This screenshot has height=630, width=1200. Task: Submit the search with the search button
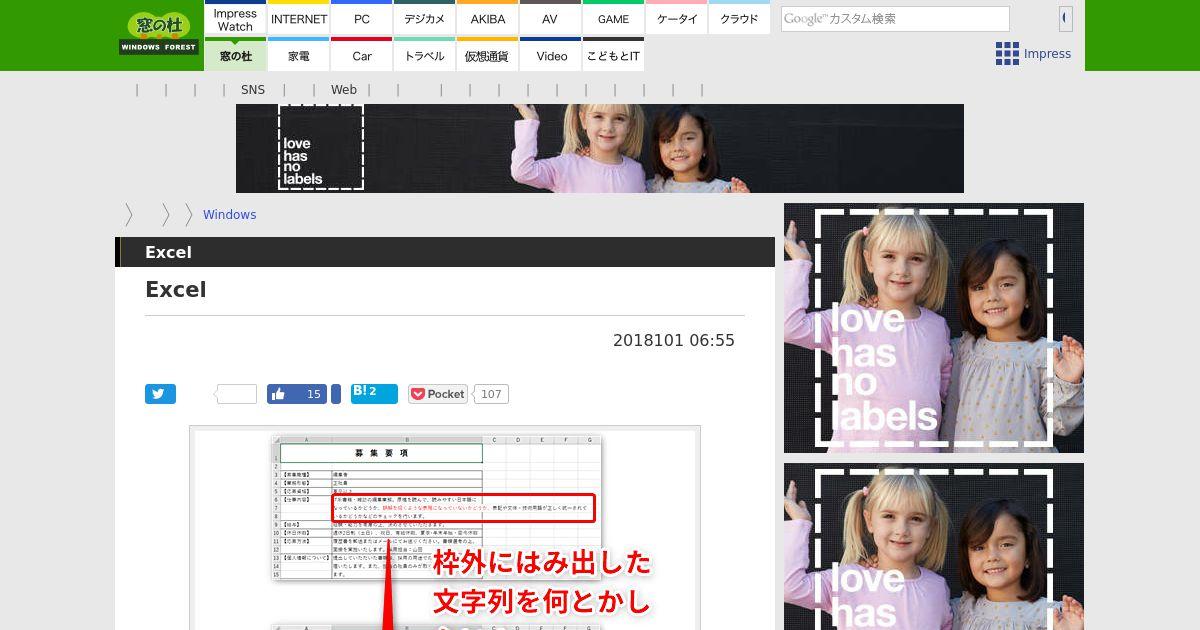(x=1065, y=18)
